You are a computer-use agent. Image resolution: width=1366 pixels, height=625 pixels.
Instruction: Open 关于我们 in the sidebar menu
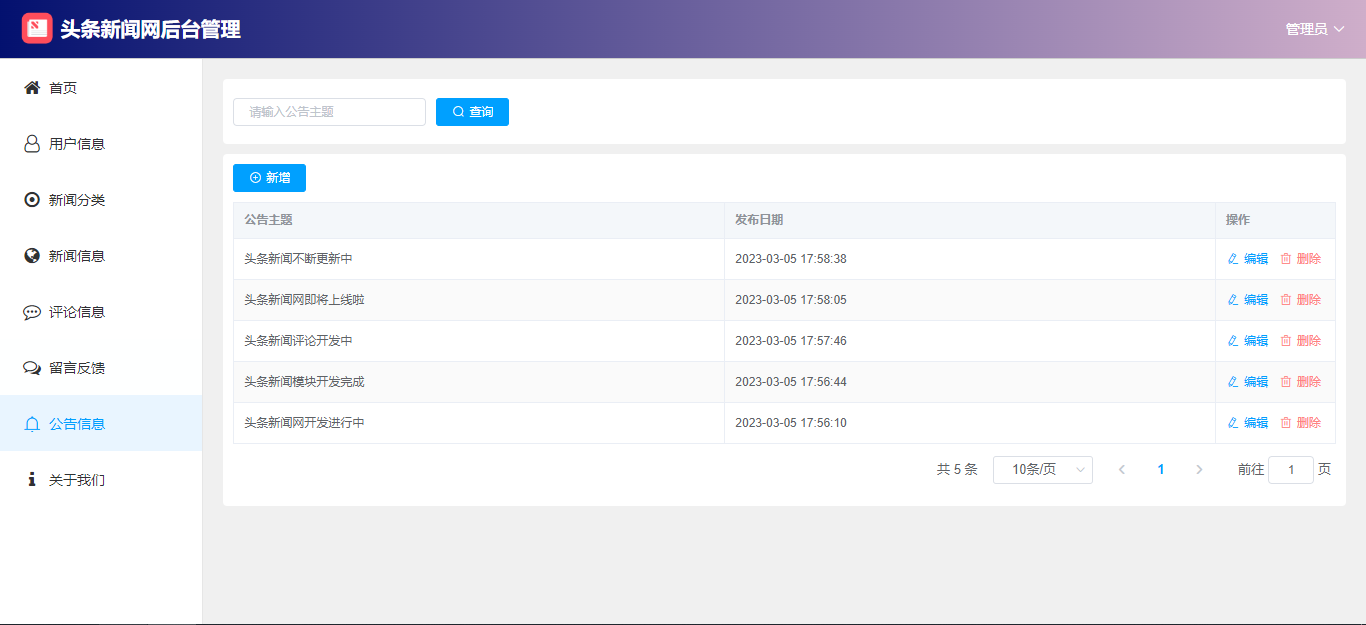coord(77,480)
